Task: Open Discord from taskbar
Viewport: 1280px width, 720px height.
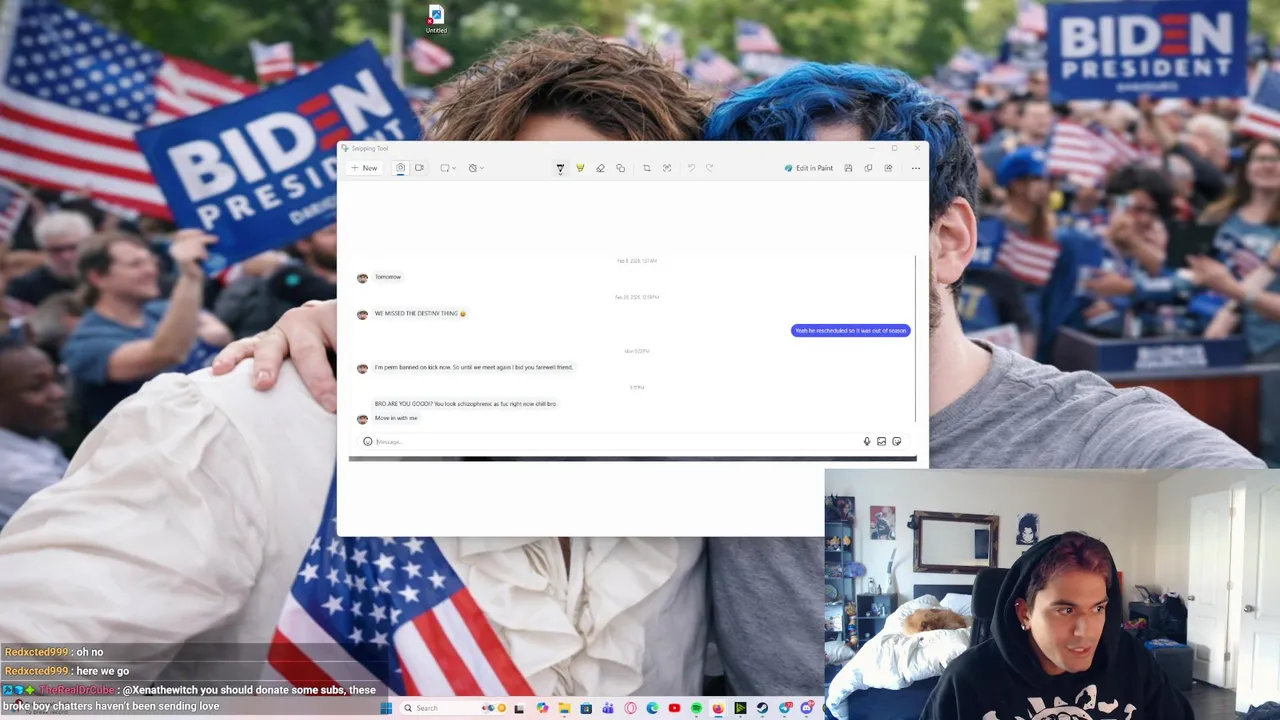Action: 807,708
